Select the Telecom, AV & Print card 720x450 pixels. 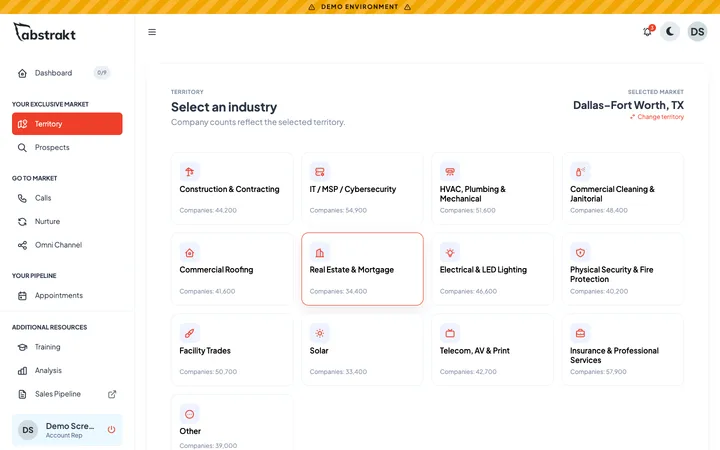[492, 350]
